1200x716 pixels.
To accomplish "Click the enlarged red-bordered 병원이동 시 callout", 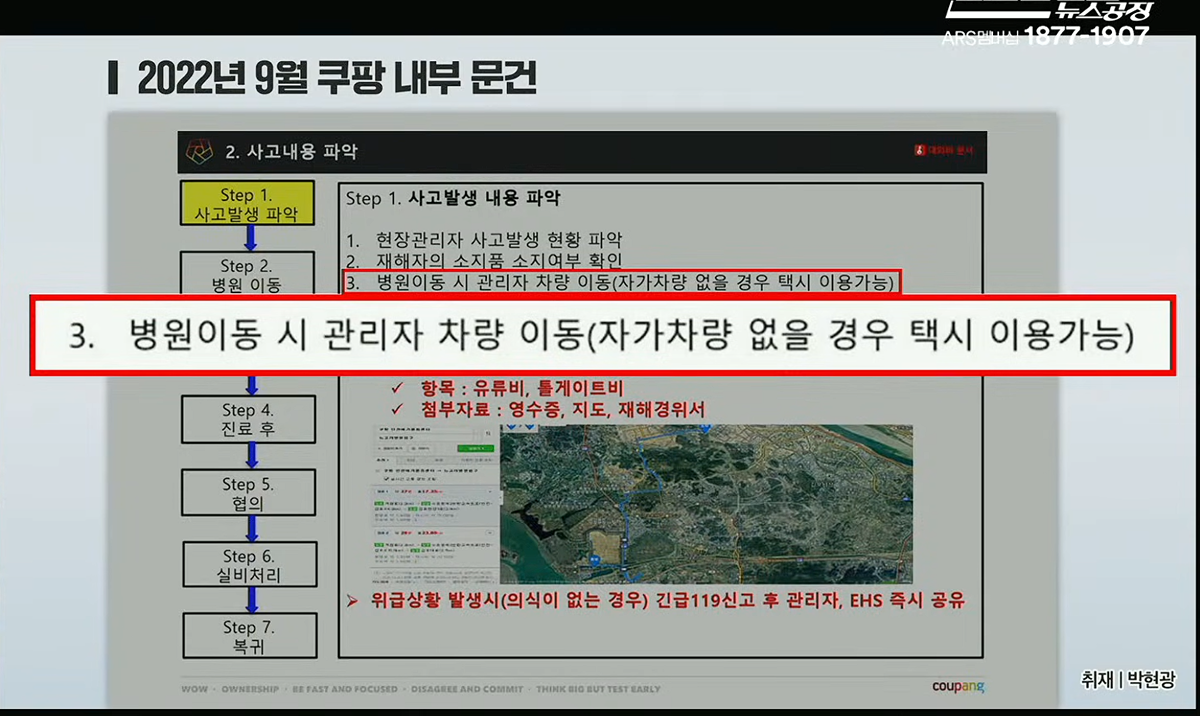I will [601, 335].
